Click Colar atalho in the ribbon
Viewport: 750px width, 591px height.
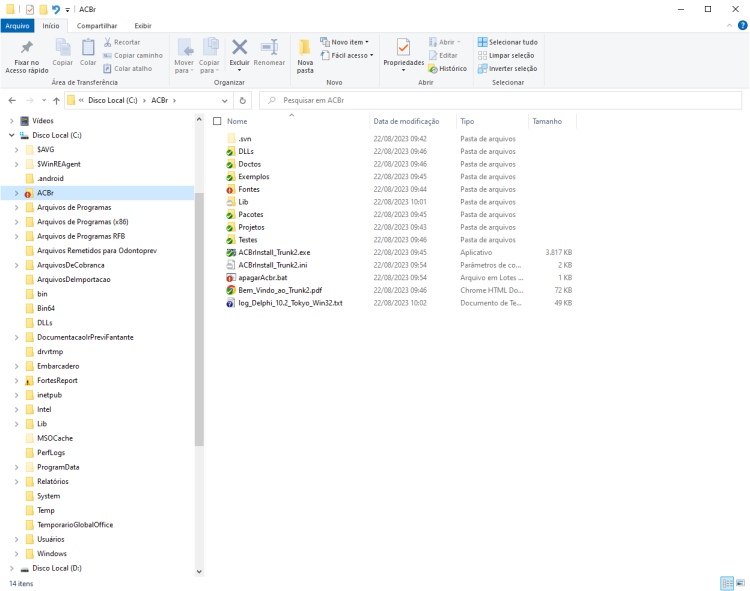click(128, 68)
